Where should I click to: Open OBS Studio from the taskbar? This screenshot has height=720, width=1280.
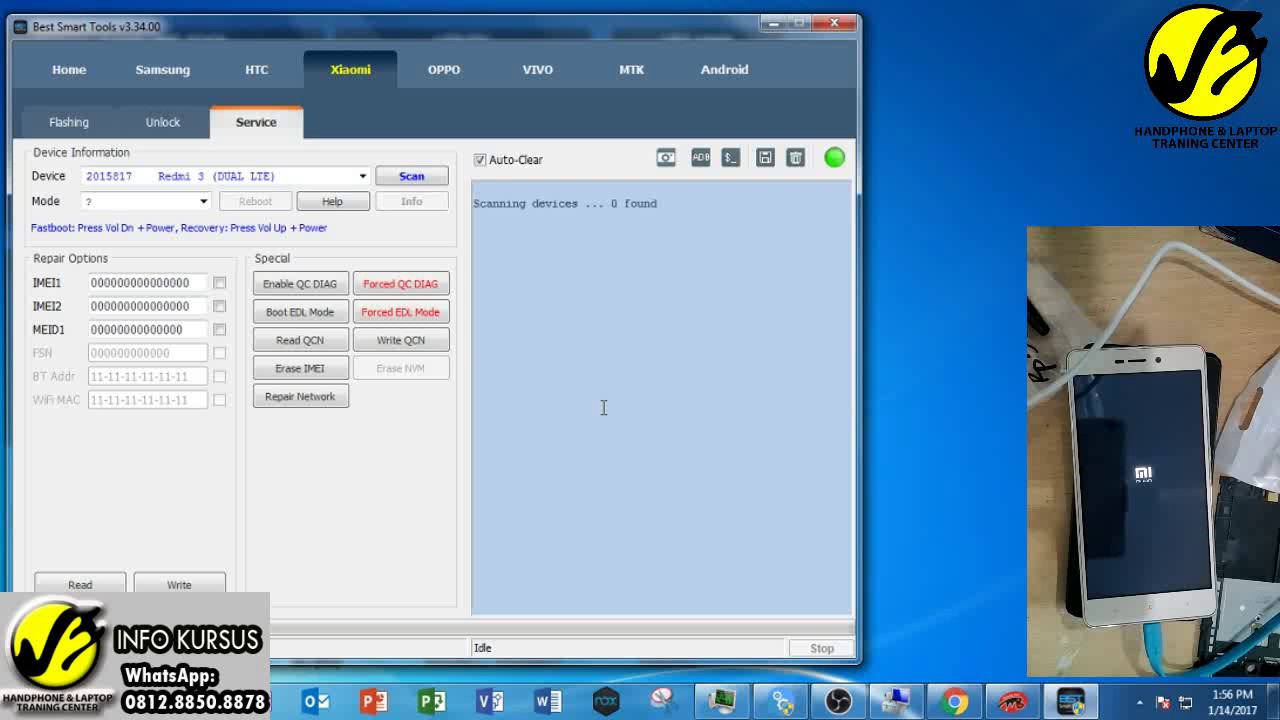tap(838, 701)
